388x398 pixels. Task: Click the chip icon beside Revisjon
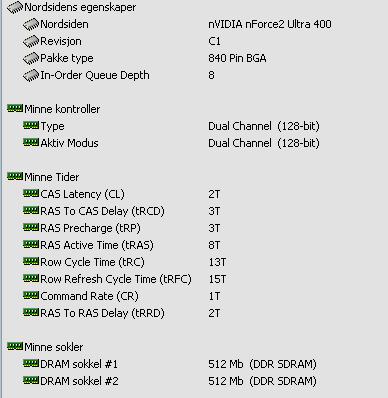click(x=31, y=41)
